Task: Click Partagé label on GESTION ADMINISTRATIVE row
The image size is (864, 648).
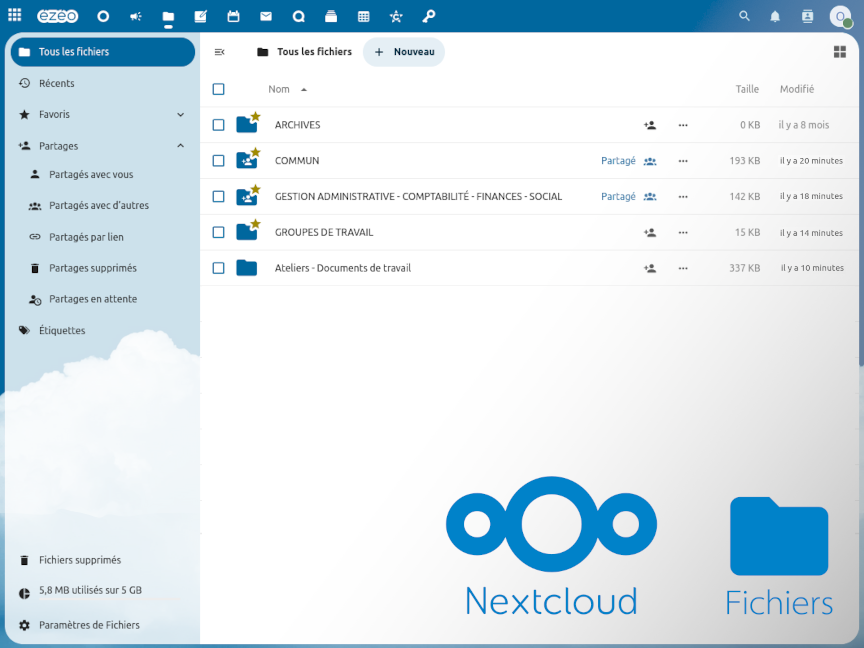Action: (618, 196)
